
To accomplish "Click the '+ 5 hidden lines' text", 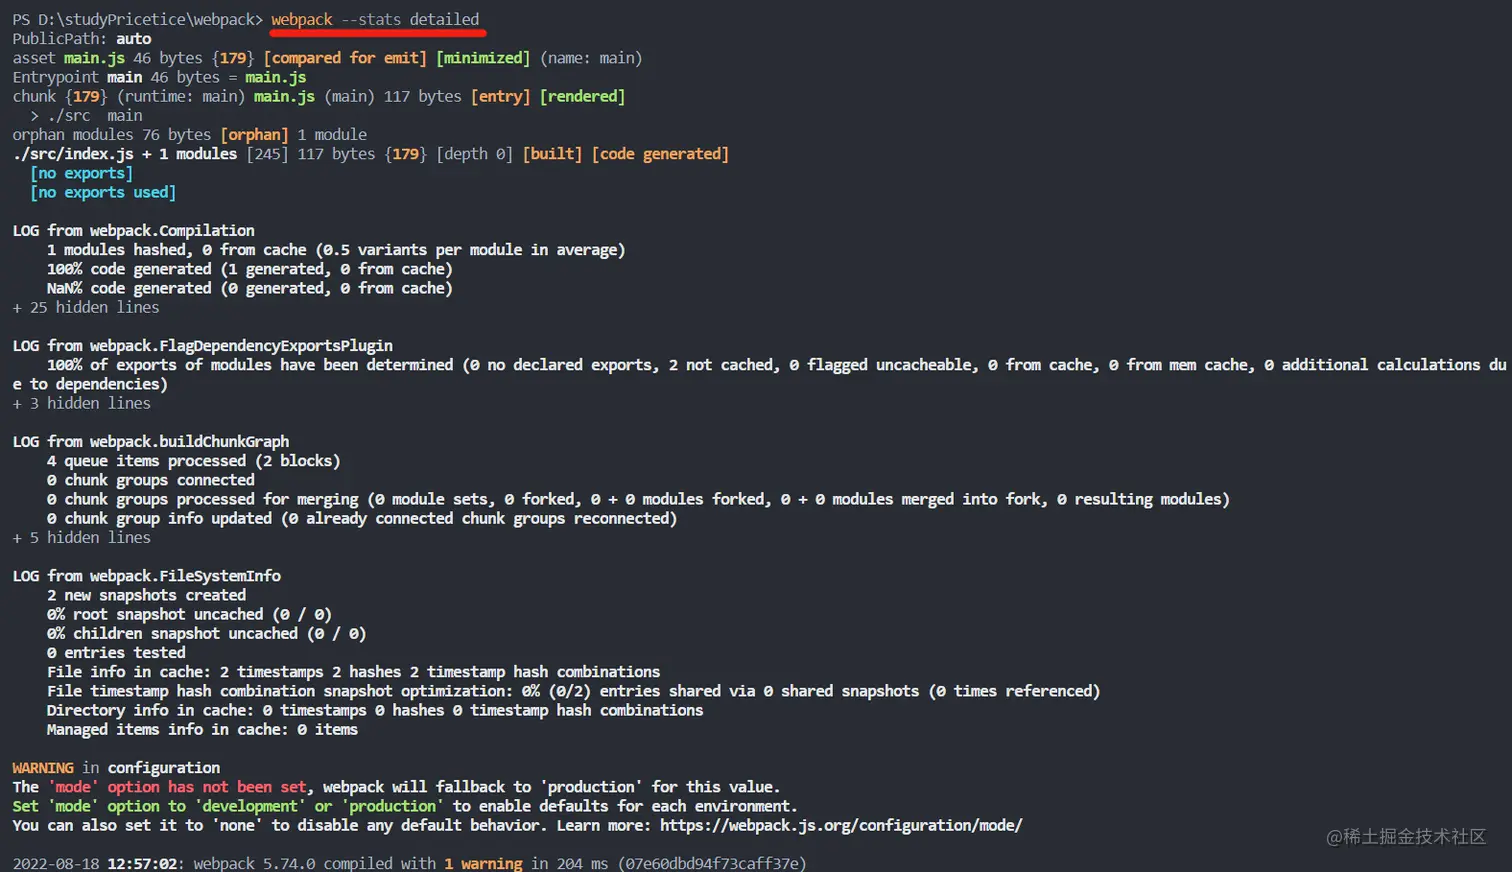I will [82, 537].
